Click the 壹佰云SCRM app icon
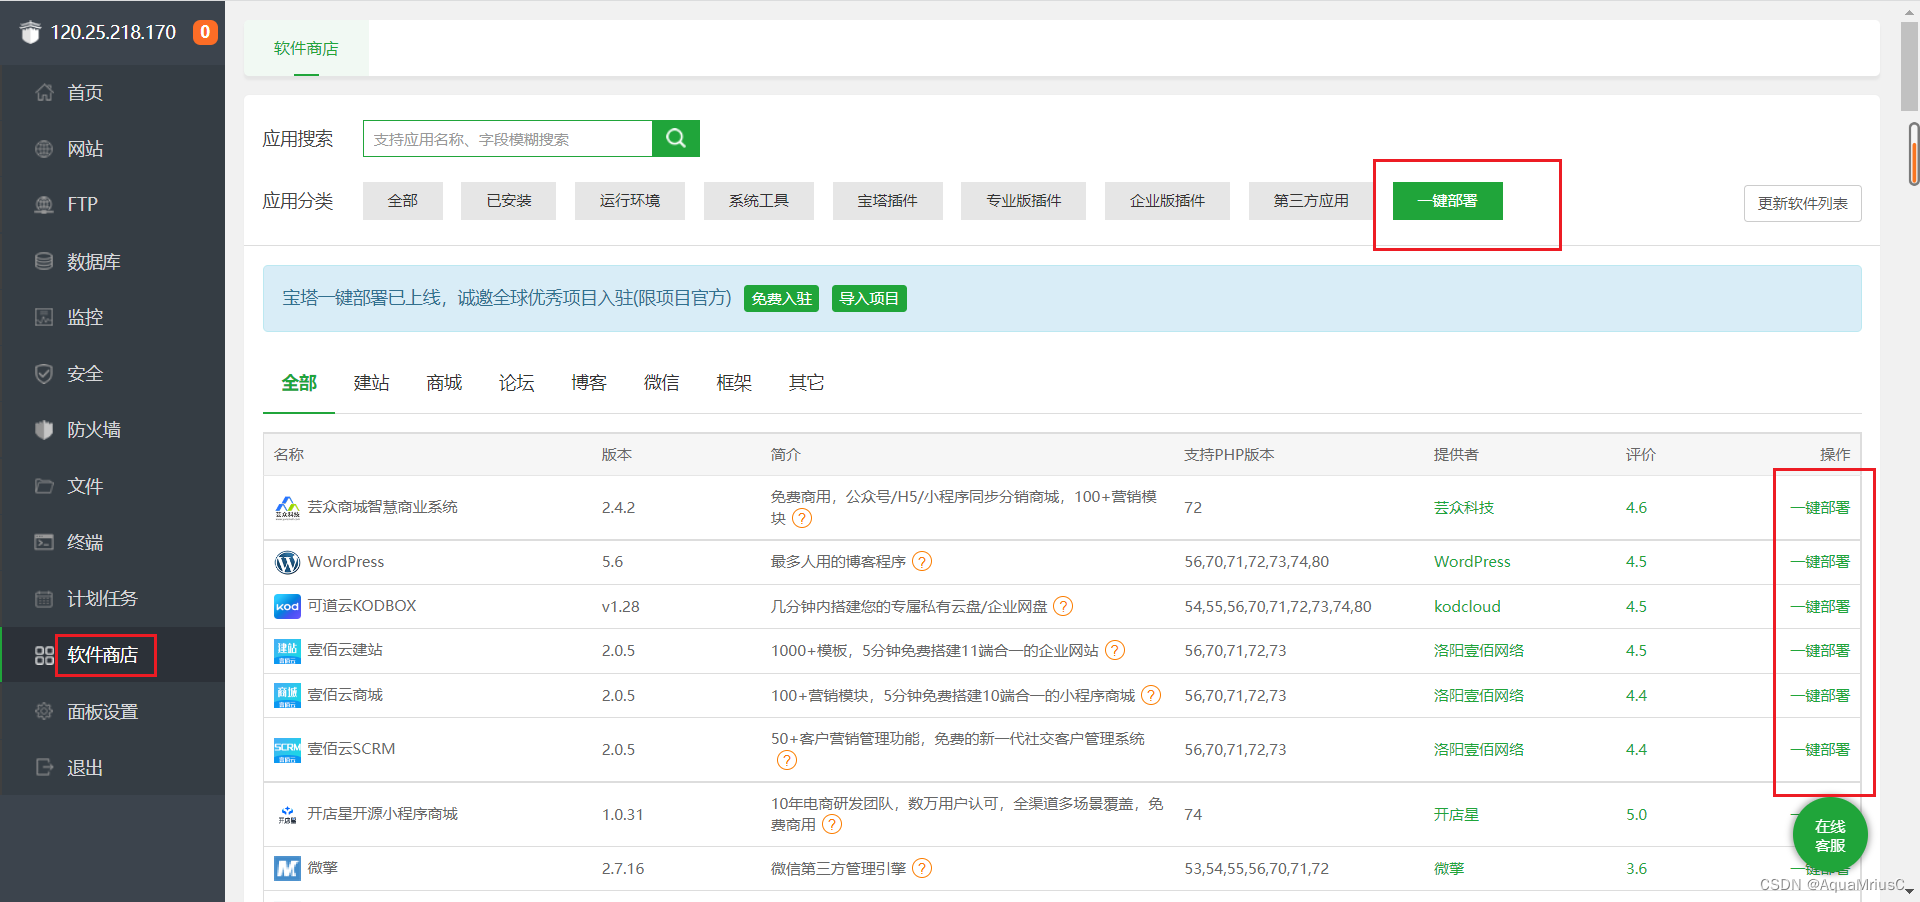Screen dimensions: 1920x902 [x=287, y=750]
